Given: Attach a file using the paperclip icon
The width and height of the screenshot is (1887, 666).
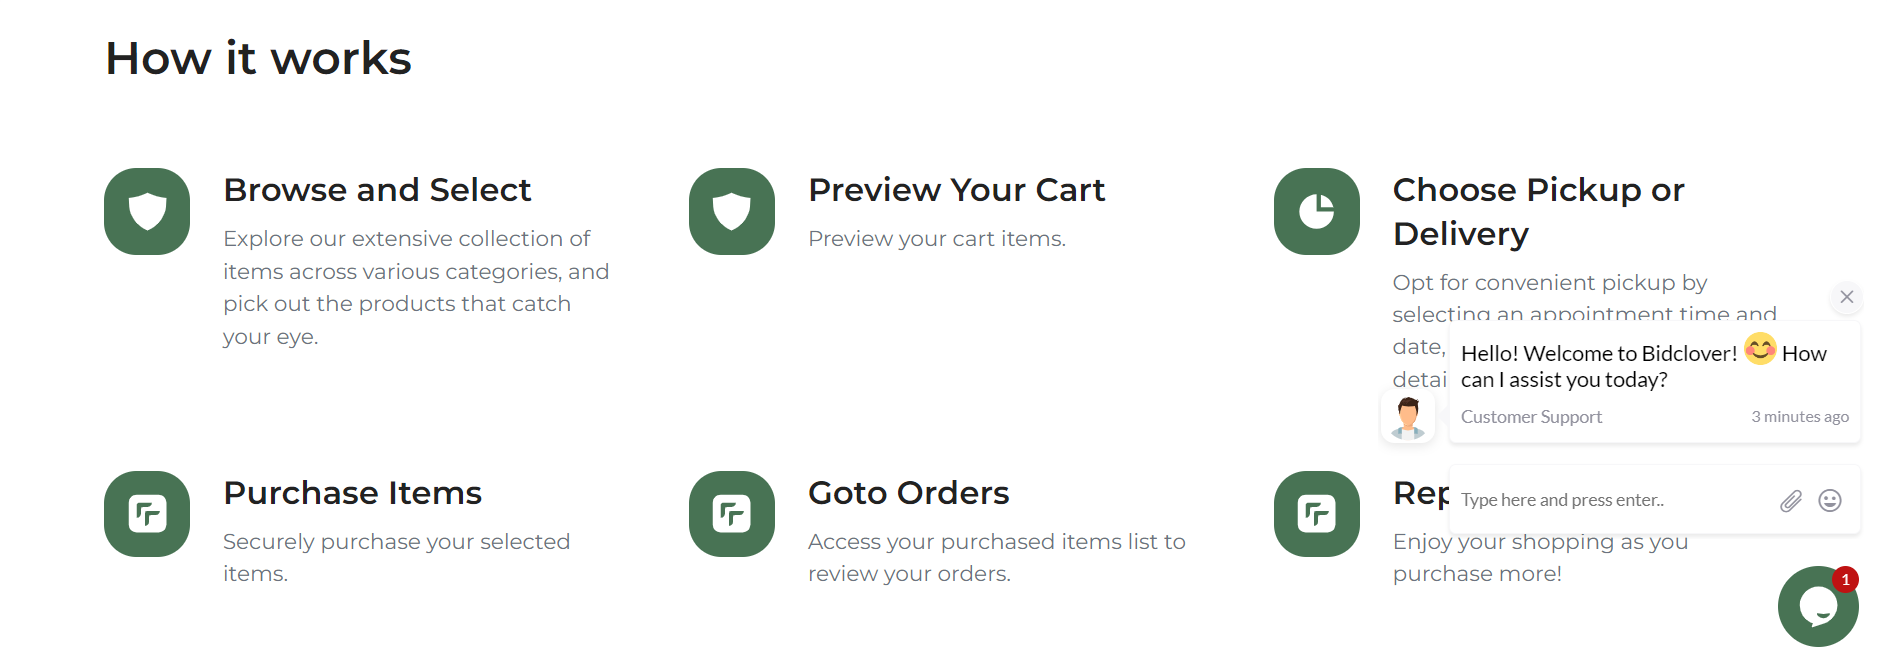Looking at the screenshot, I should pos(1790,501).
